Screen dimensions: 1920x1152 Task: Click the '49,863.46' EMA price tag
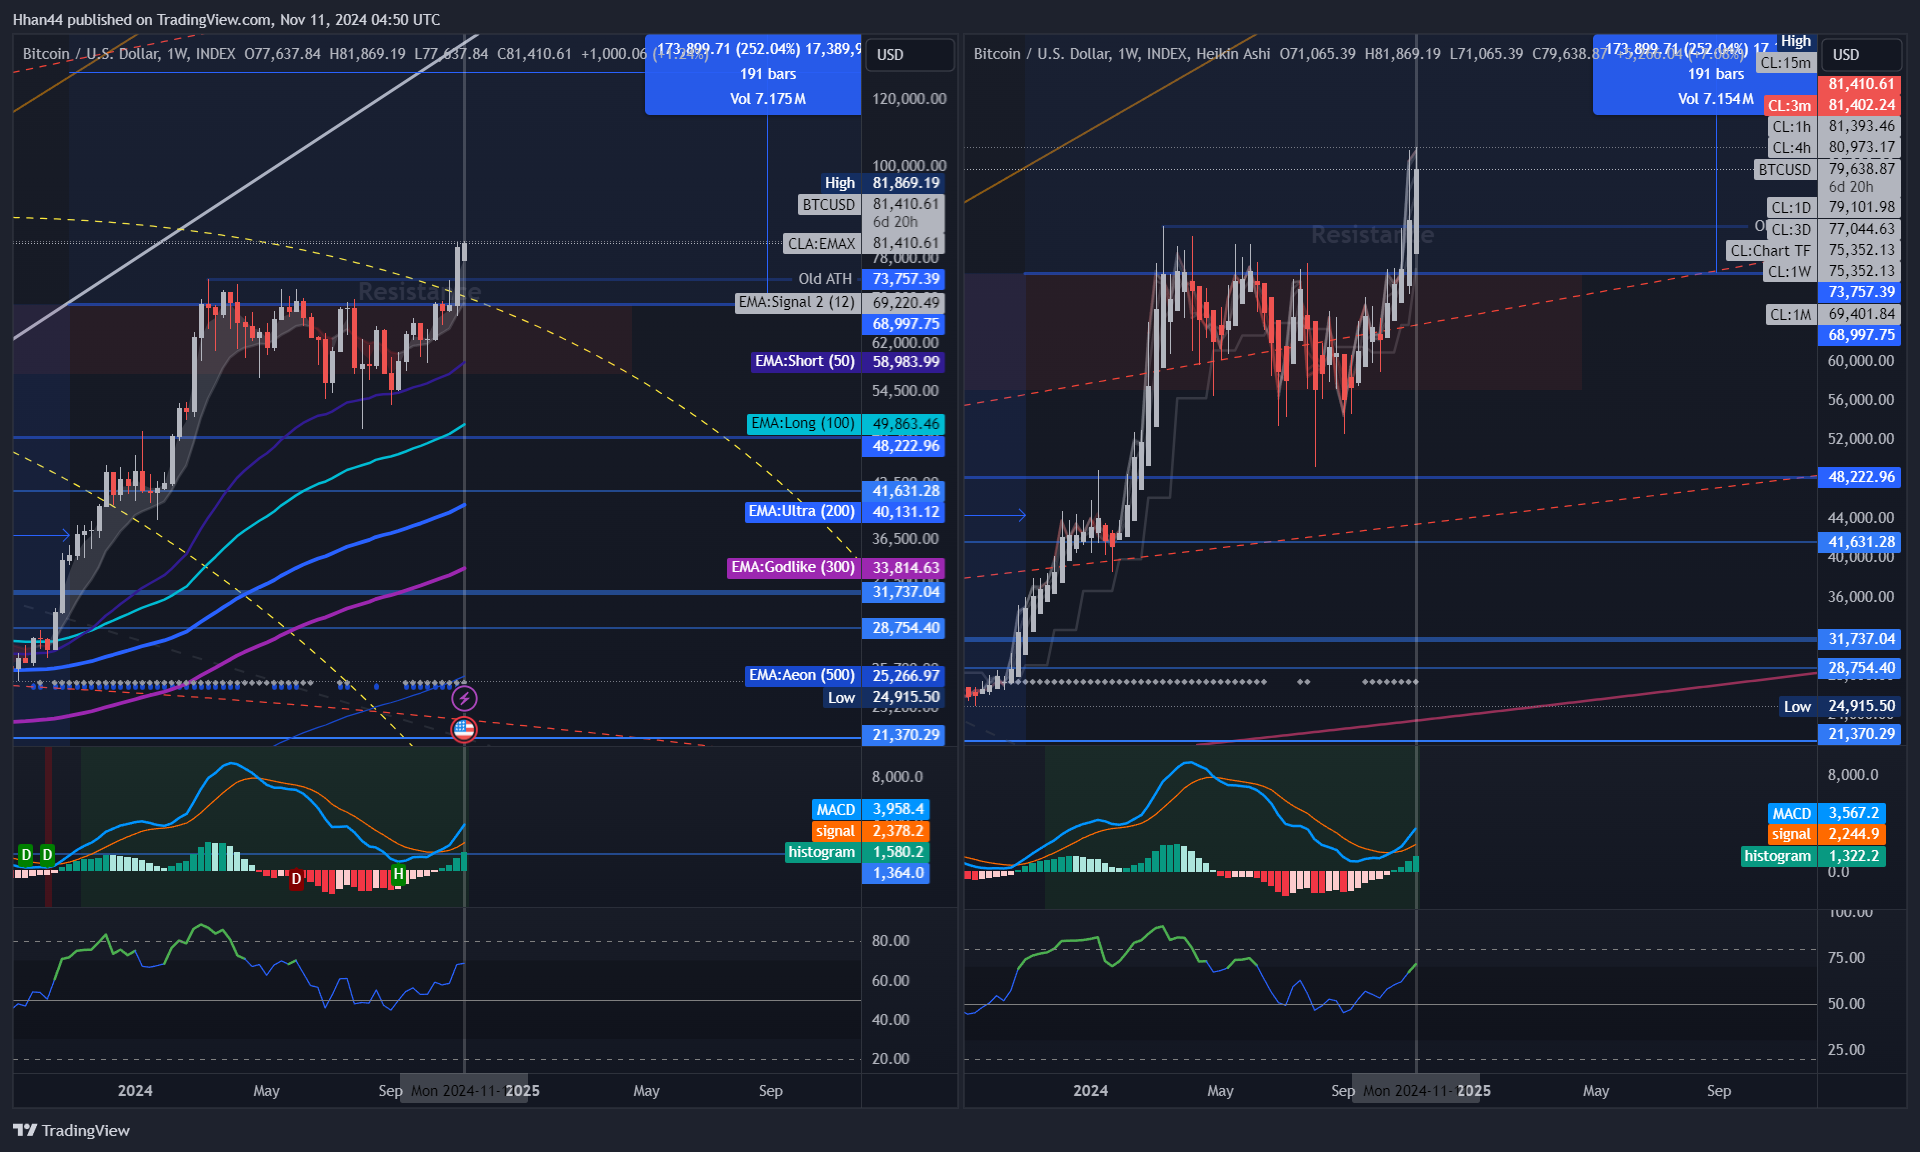(x=905, y=424)
